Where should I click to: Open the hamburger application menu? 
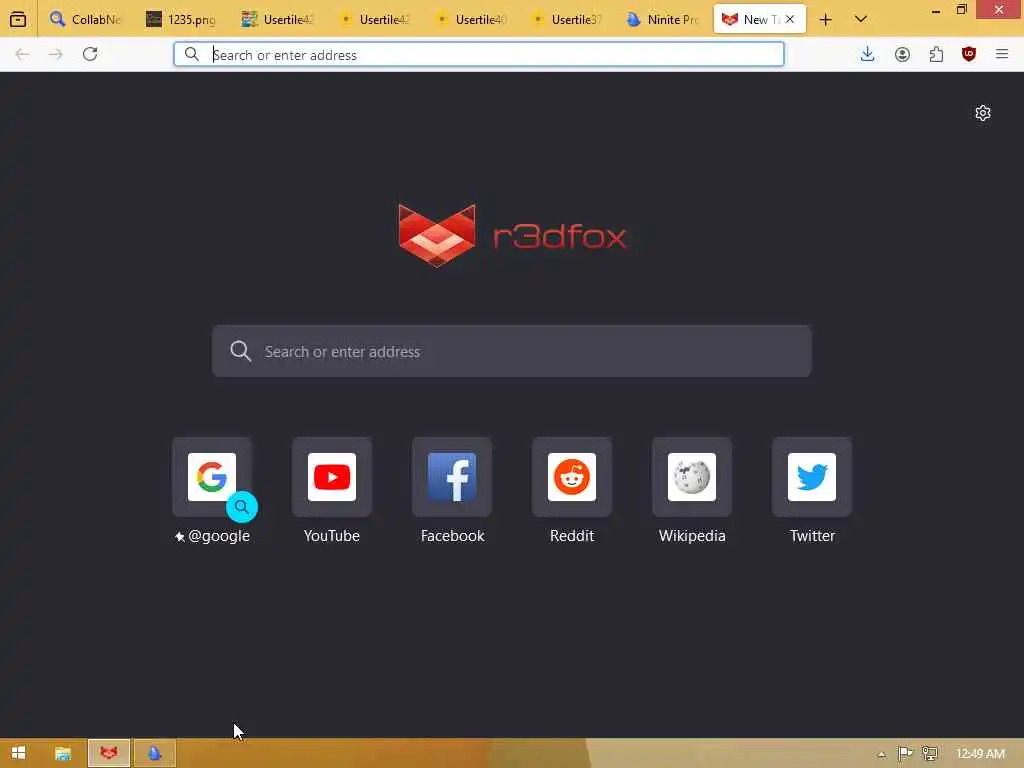[1002, 54]
